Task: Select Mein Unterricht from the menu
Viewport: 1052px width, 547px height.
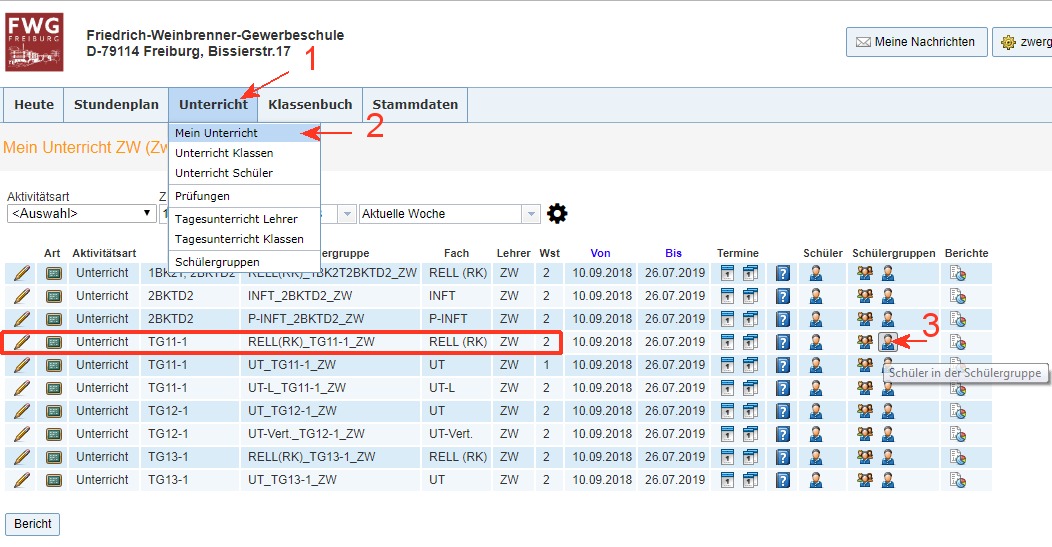Action: click(216, 133)
